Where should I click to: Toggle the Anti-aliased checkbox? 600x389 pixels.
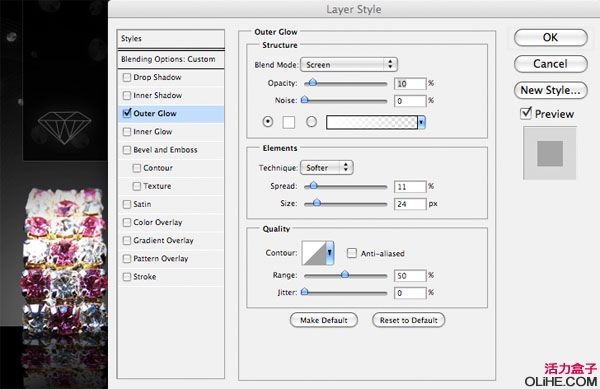click(x=352, y=253)
